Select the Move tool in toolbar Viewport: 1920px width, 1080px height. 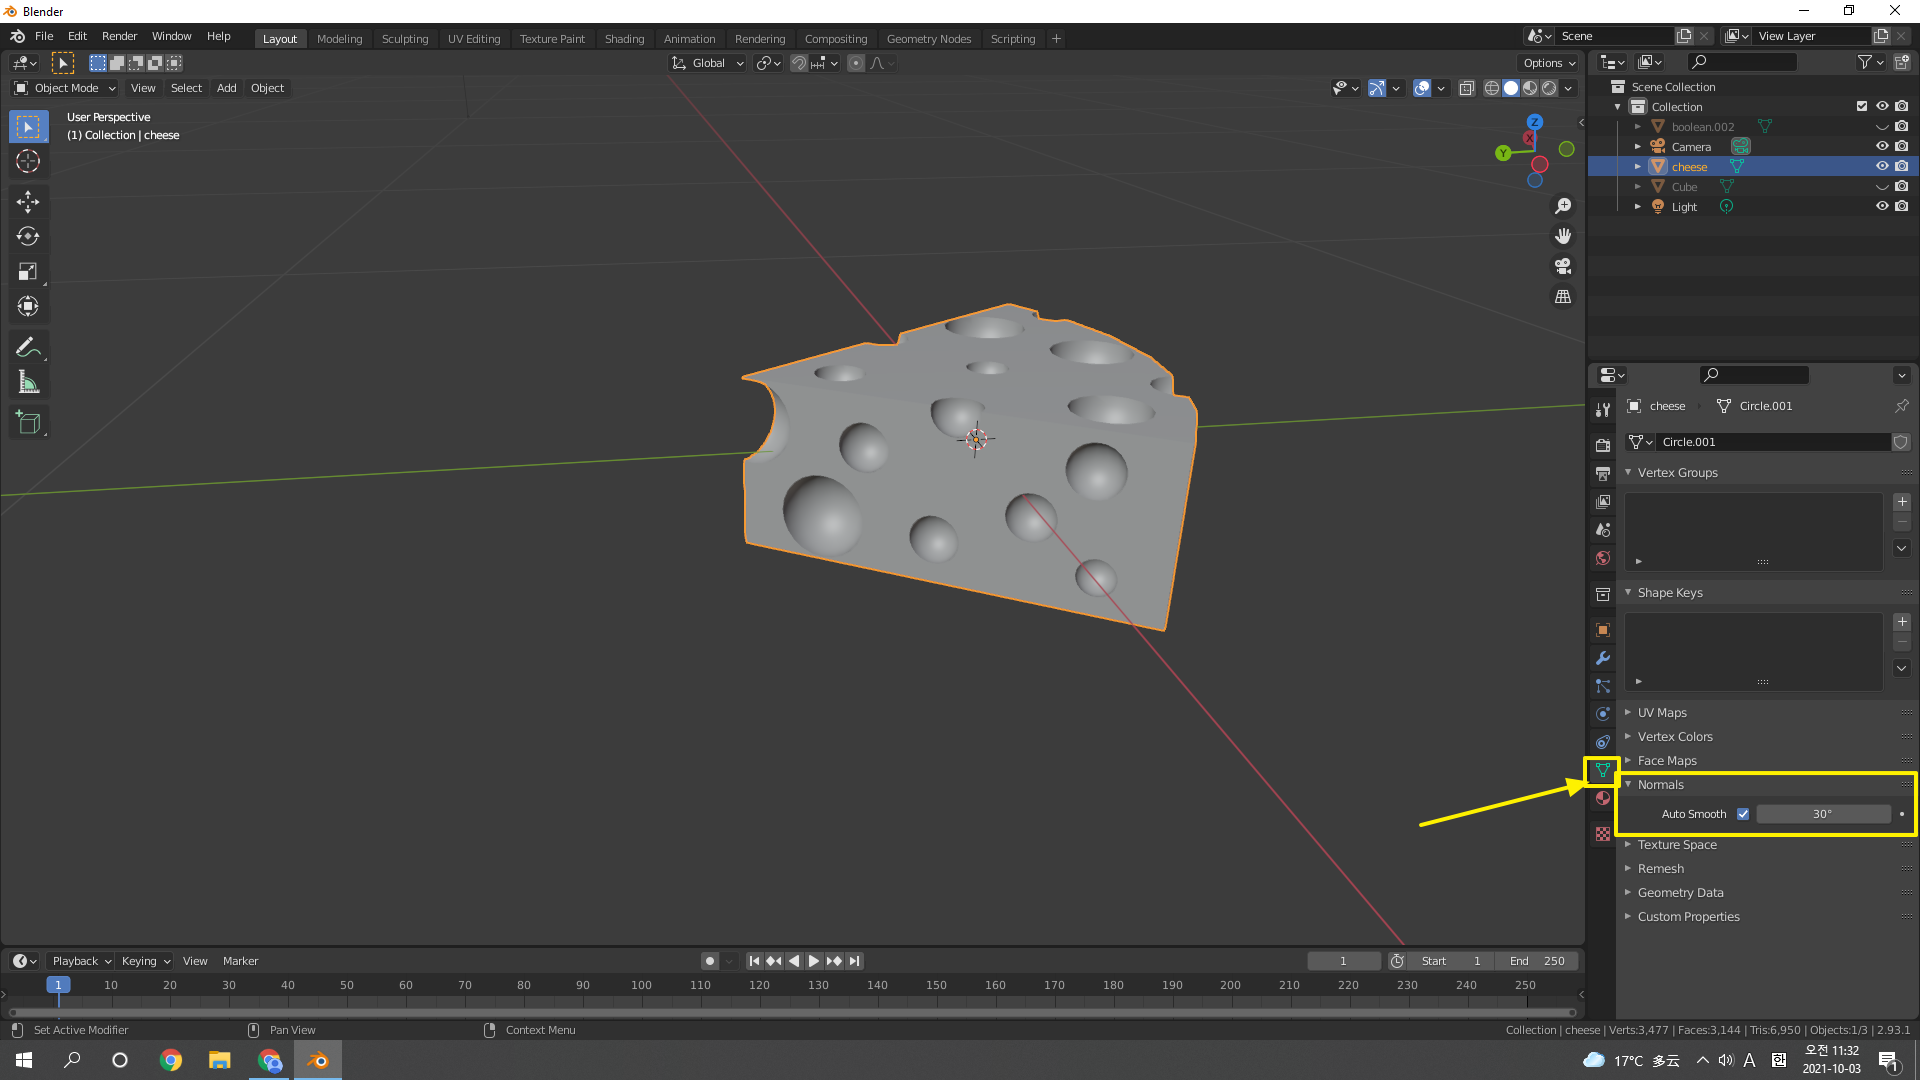[x=28, y=201]
